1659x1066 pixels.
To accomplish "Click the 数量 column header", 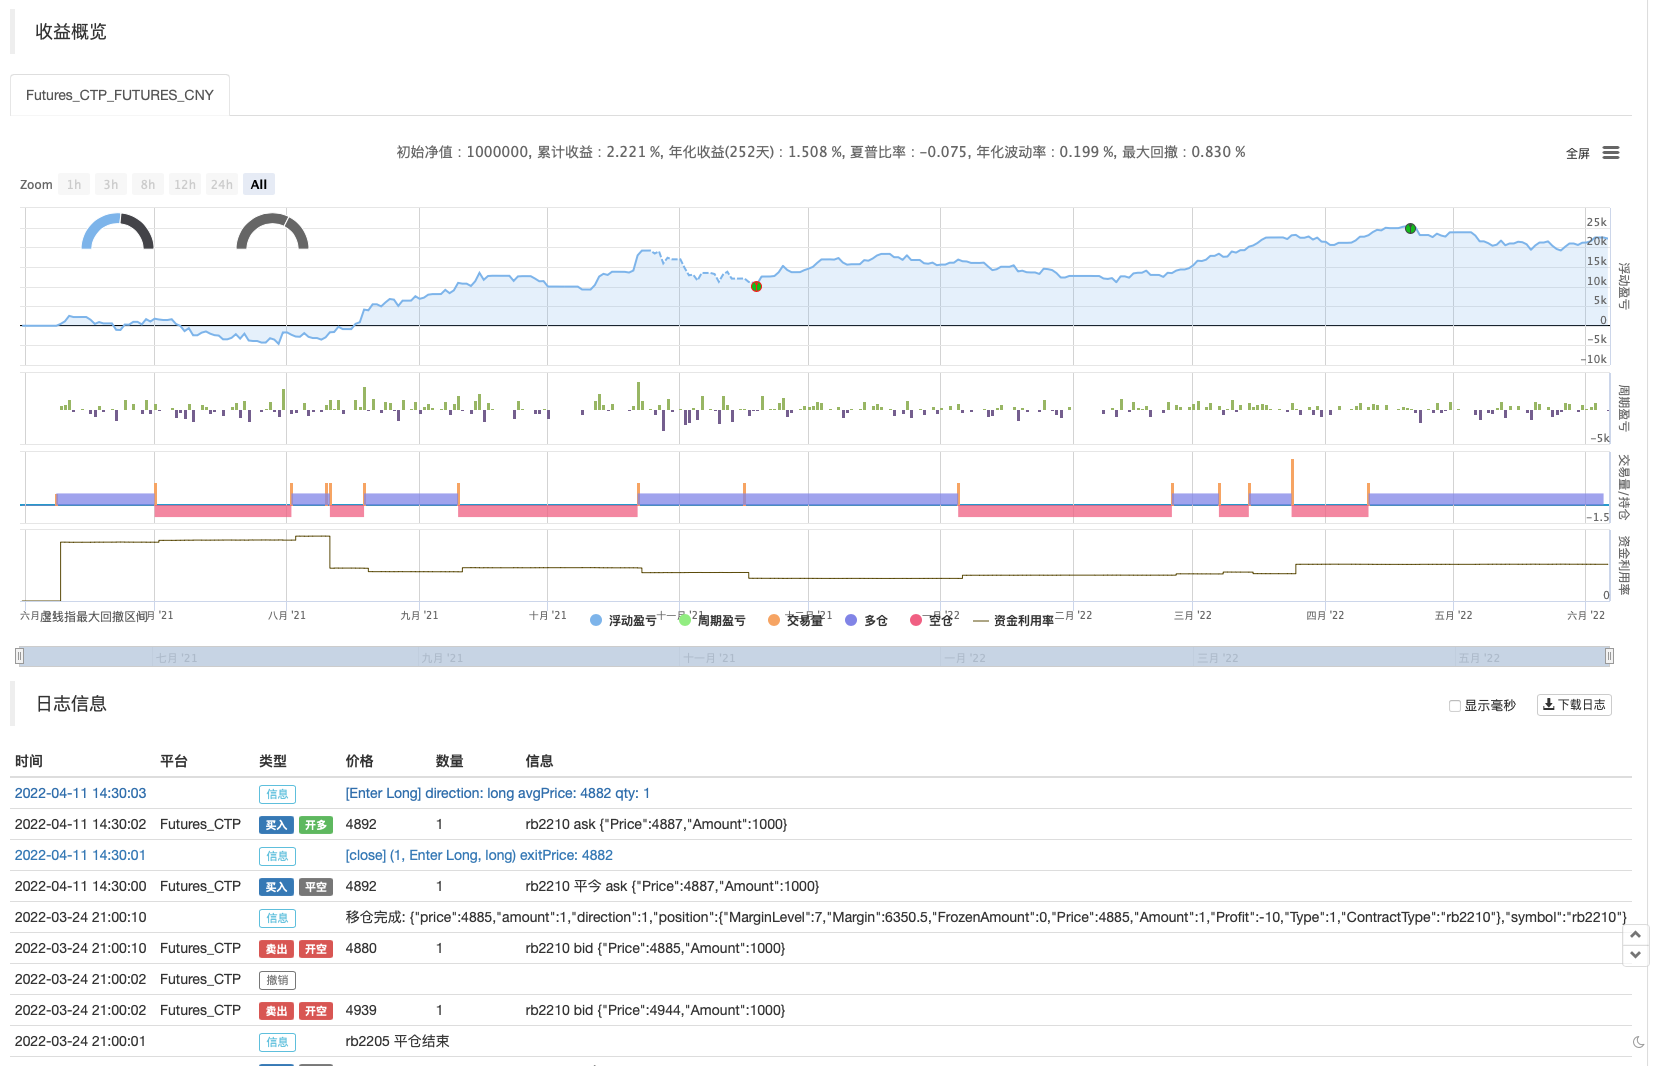I will [449, 761].
